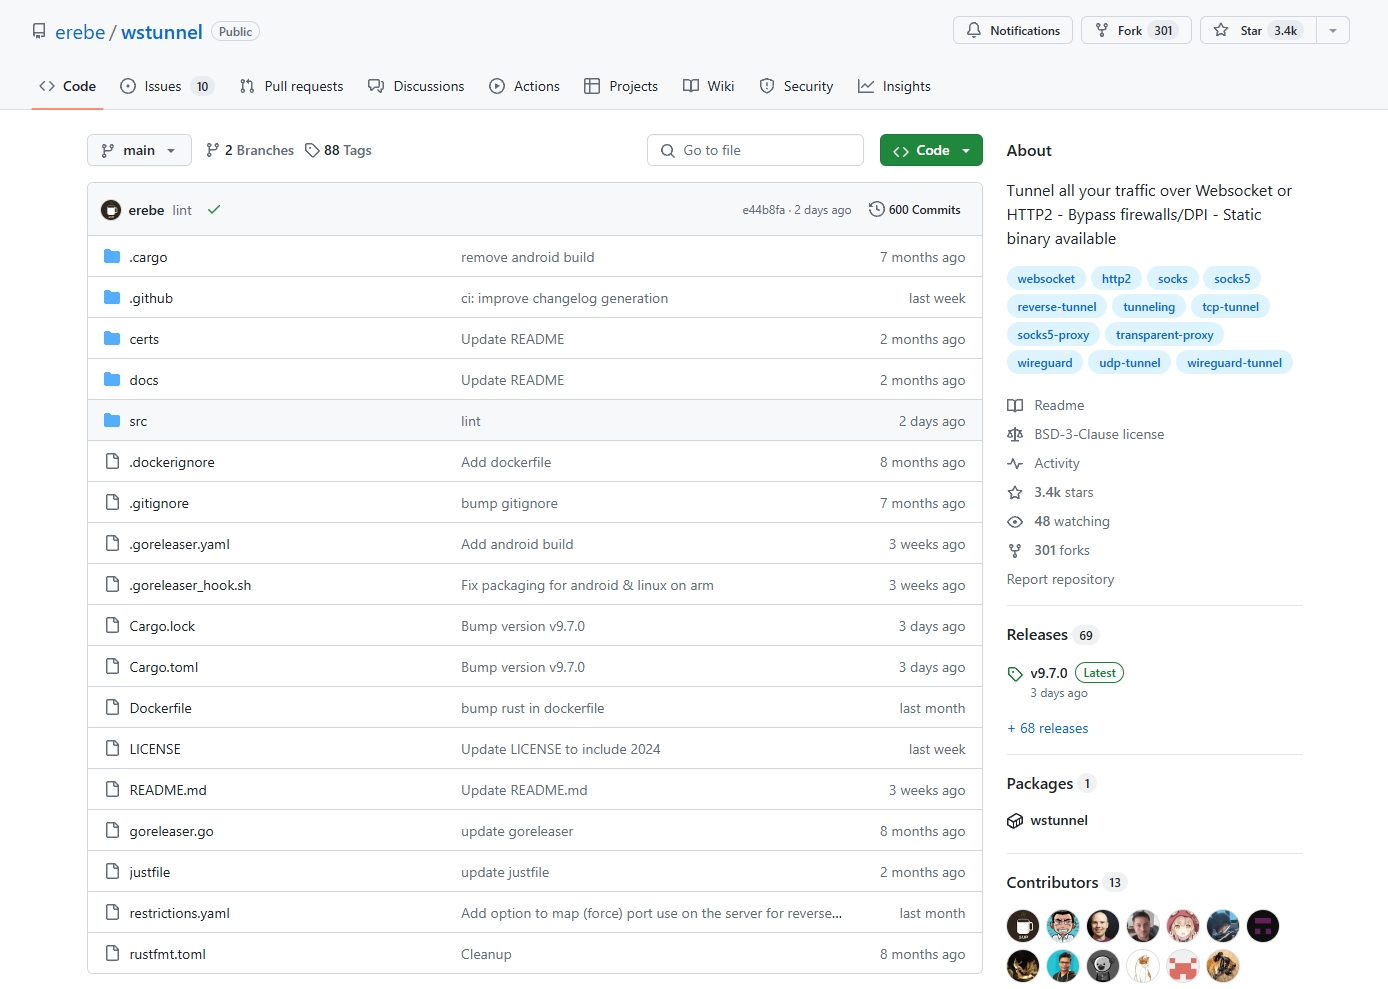Click the Activity pulse icon
The height and width of the screenshot is (989, 1388).
(x=1015, y=463)
